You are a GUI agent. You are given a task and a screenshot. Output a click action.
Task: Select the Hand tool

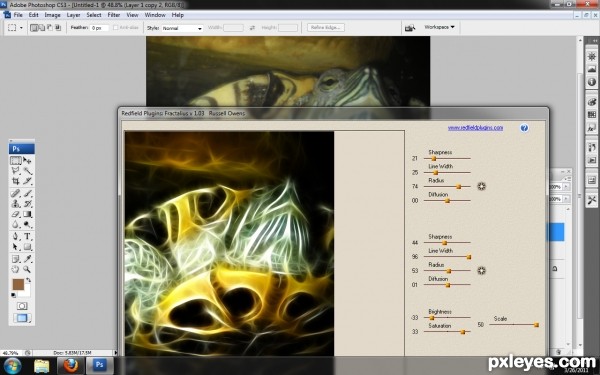(16, 269)
